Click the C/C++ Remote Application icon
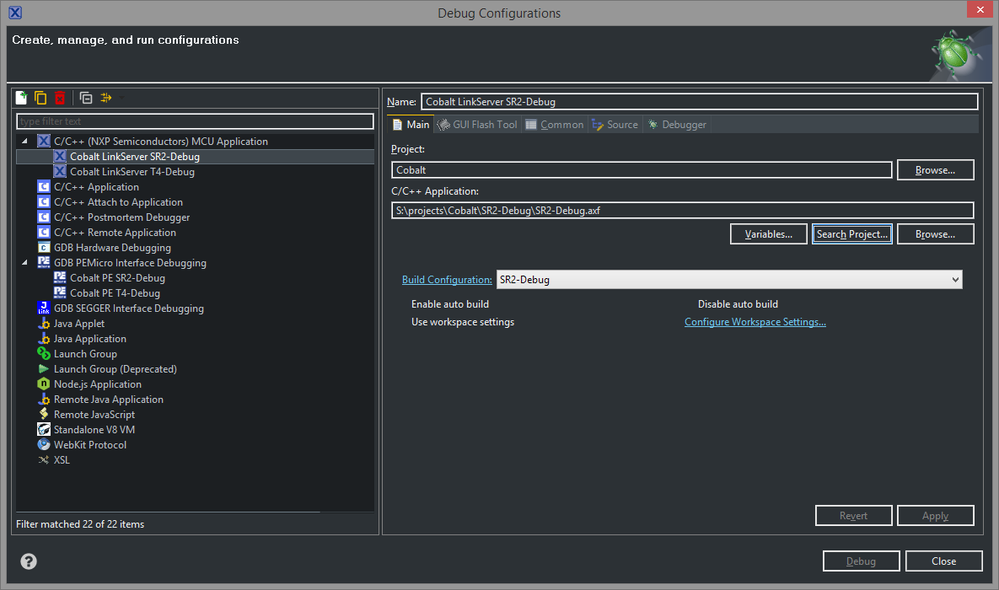 43,233
